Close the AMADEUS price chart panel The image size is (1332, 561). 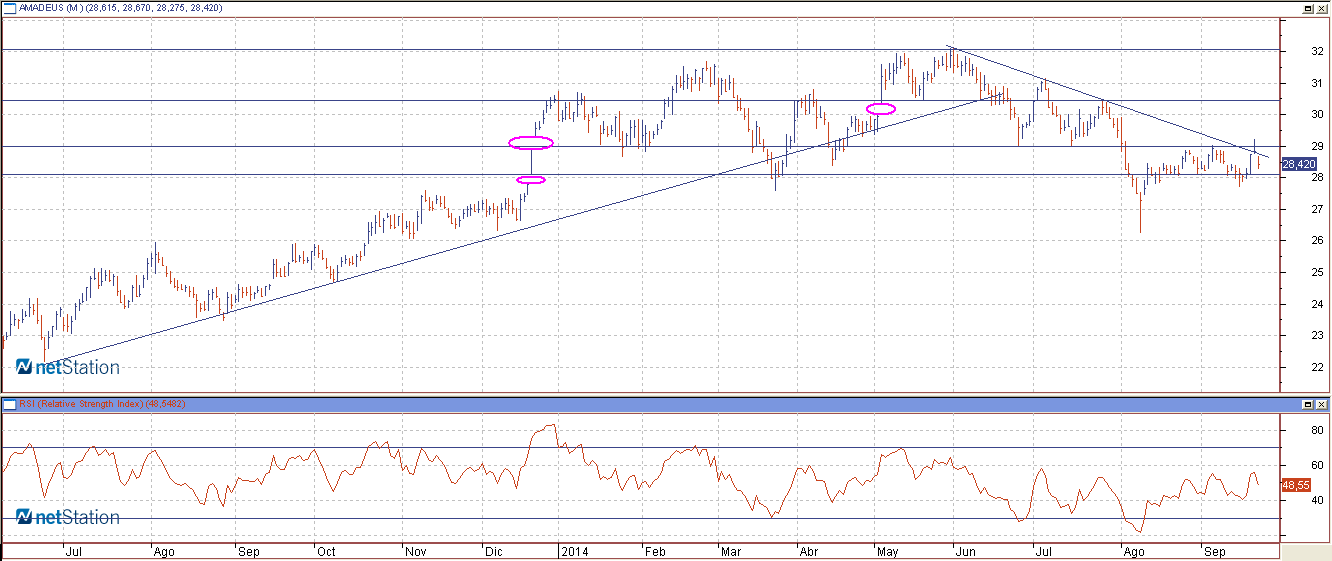coord(1321,8)
